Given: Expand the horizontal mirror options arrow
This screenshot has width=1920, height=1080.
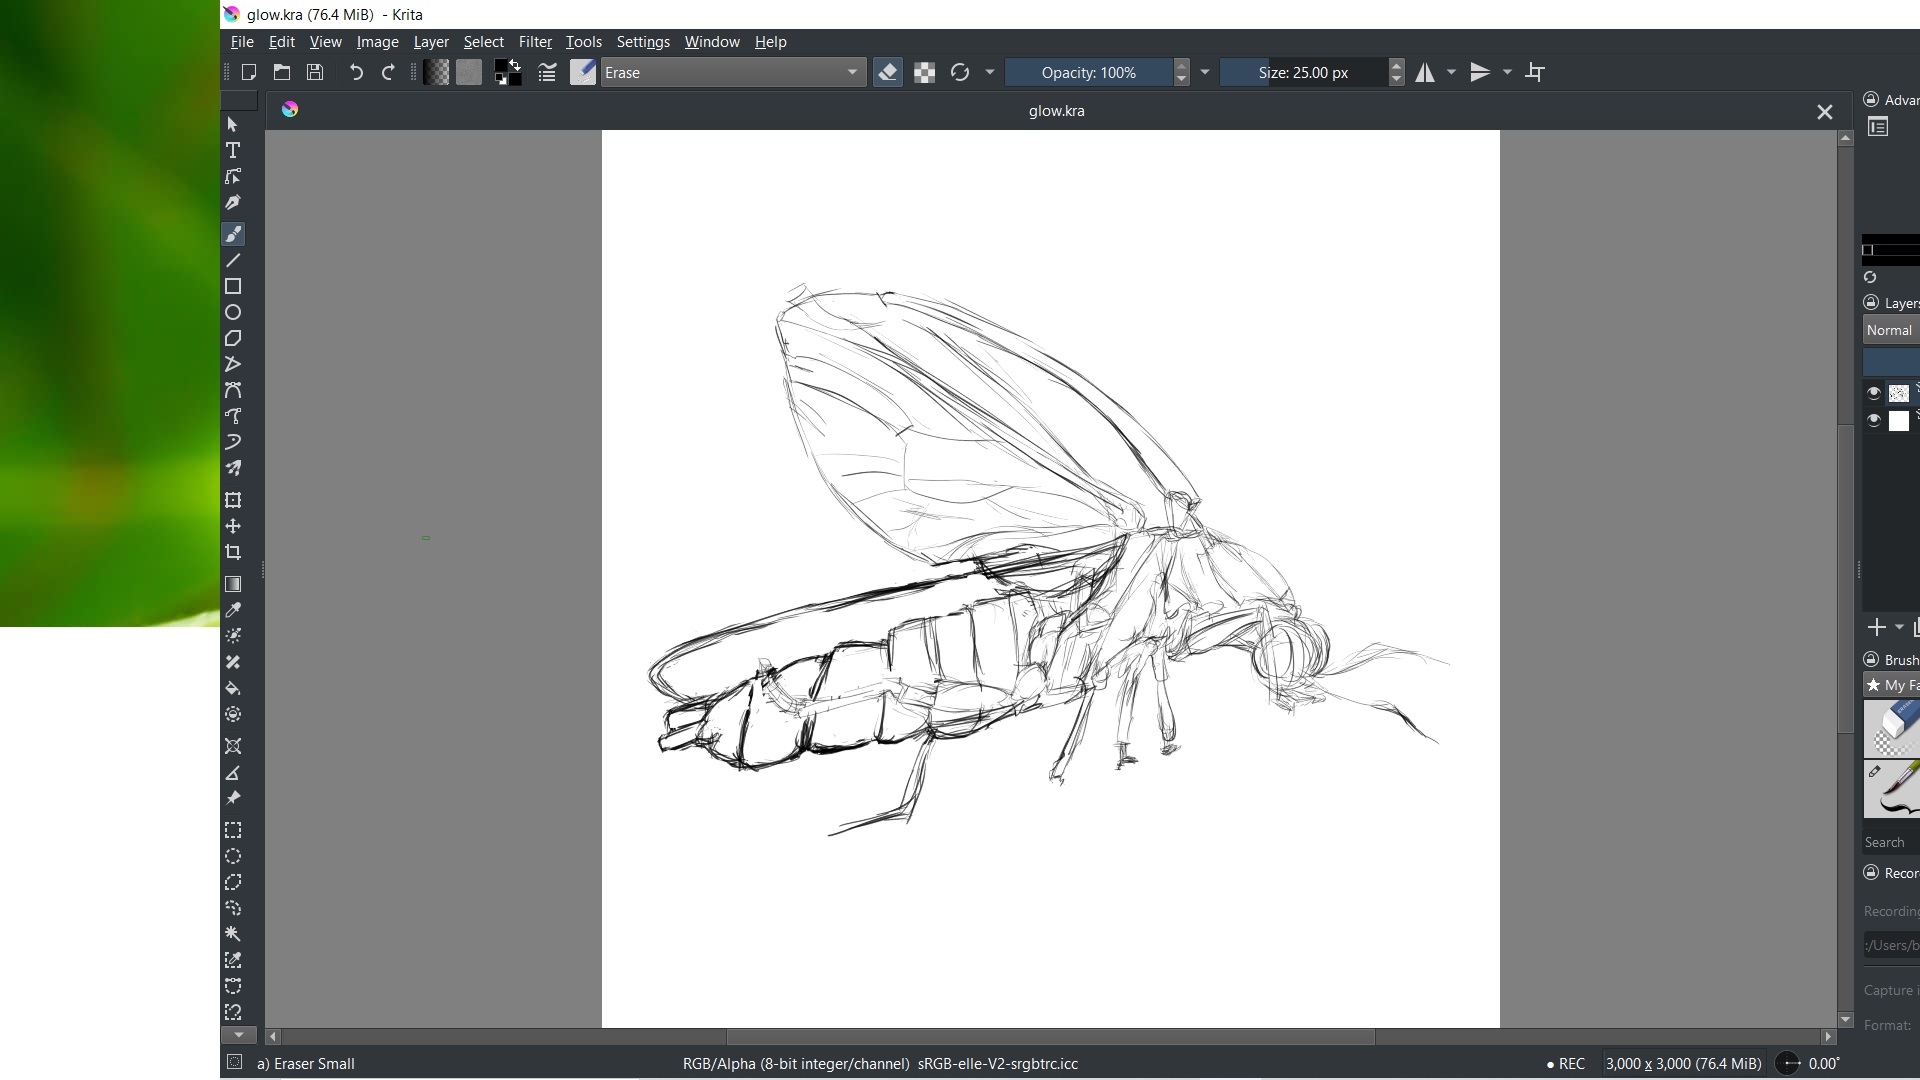Looking at the screenshot, I should pyautogui.click(x=1452, y=72).
